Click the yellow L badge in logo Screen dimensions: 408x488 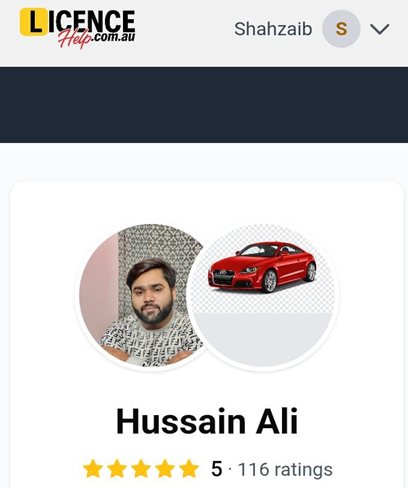coord(34,22)
